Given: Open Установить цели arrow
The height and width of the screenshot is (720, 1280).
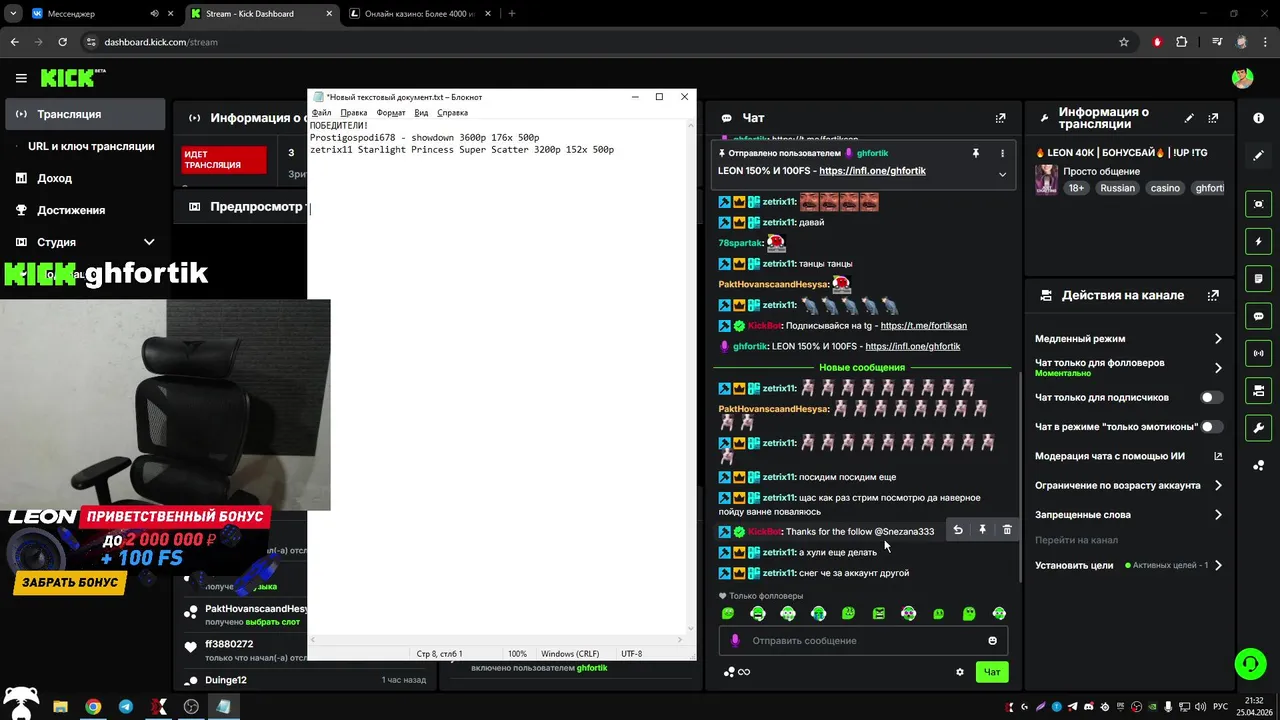Looking at the screenshot, I should pos(1218,565).
